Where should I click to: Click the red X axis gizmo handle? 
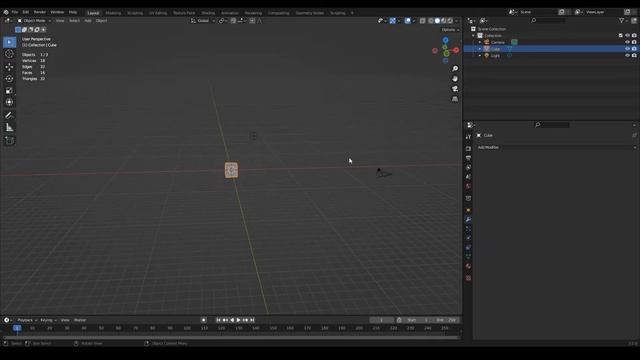coord(456,50)
